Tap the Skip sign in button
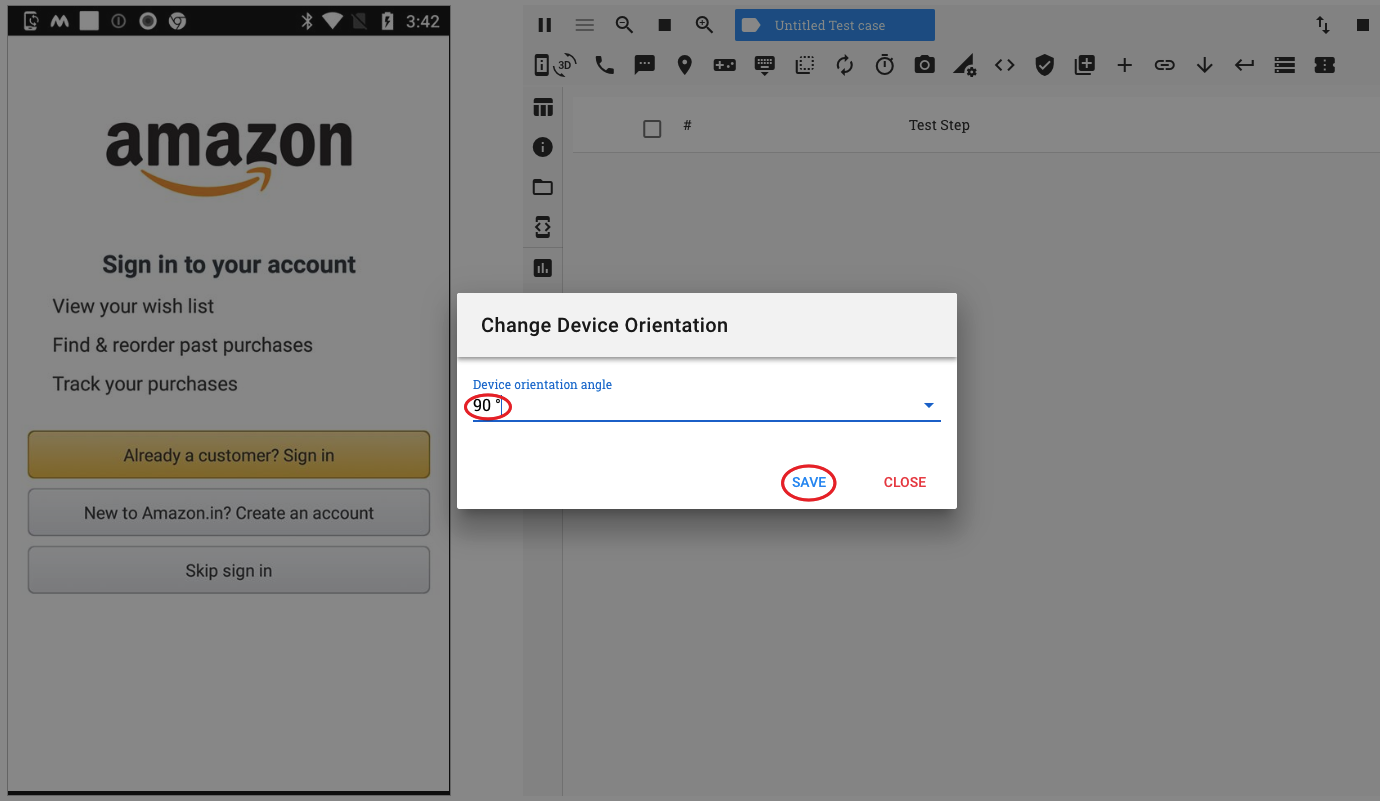The image size is (1380, 801). tap(229, 571)
